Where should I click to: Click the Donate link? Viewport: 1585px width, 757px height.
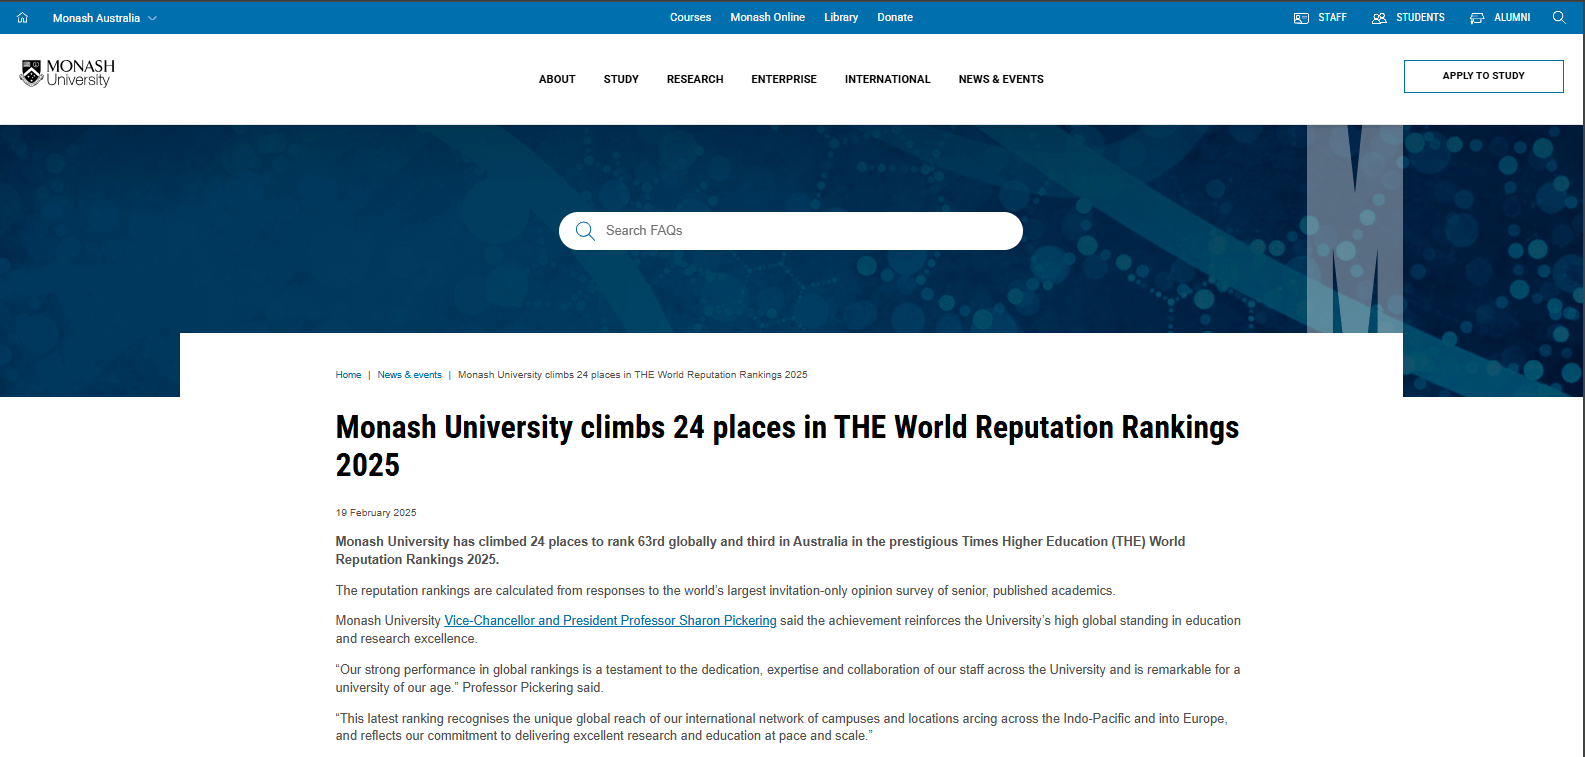[x=895, y=17]
